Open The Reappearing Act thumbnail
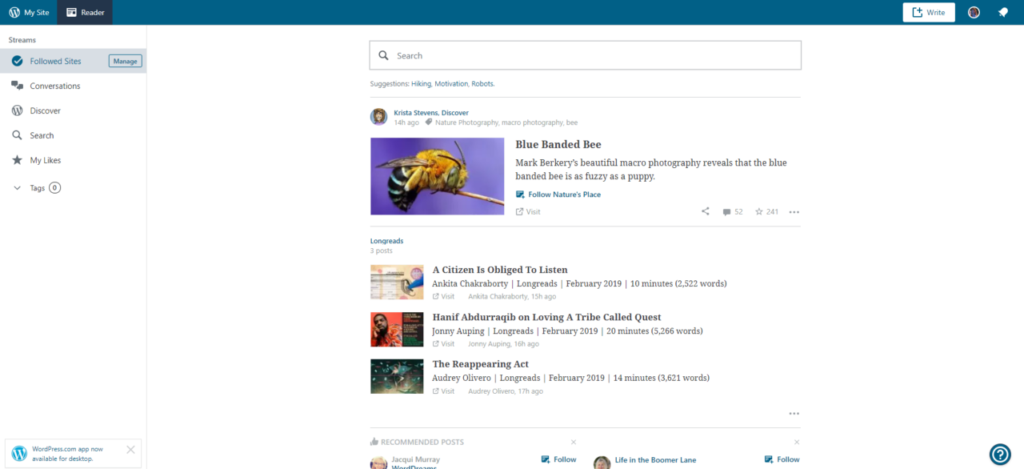This screenshot has height=469, width=1024. tap(397, 376)
